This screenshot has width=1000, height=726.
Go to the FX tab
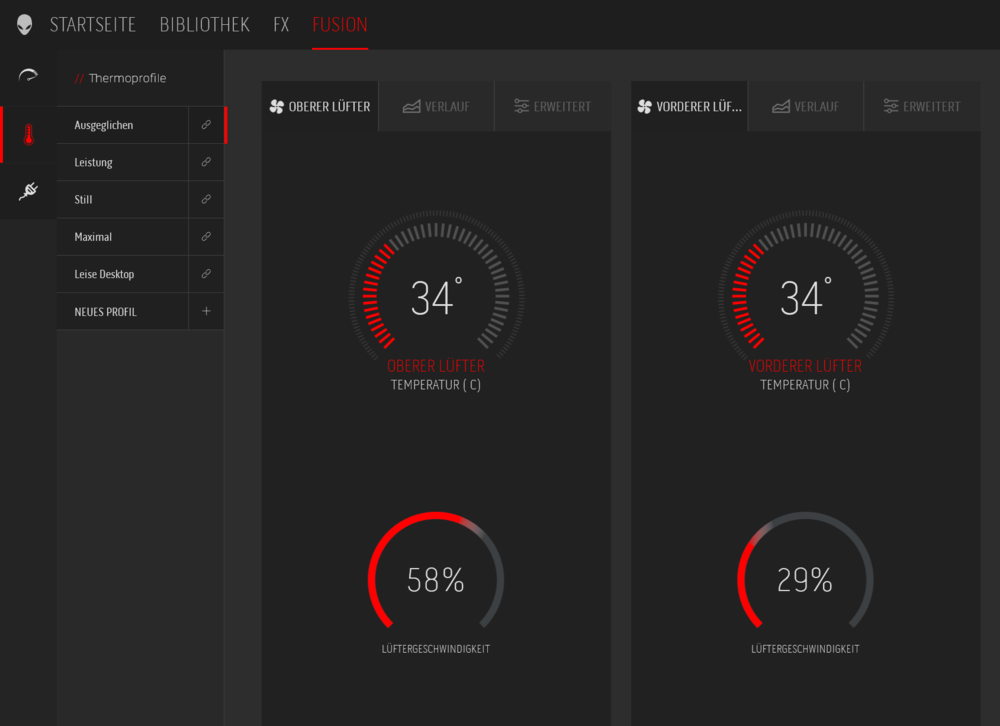281,25
